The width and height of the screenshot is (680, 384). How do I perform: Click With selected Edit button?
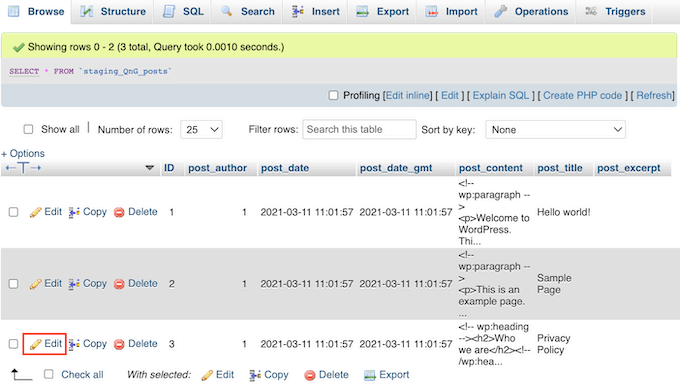[218, 374]
